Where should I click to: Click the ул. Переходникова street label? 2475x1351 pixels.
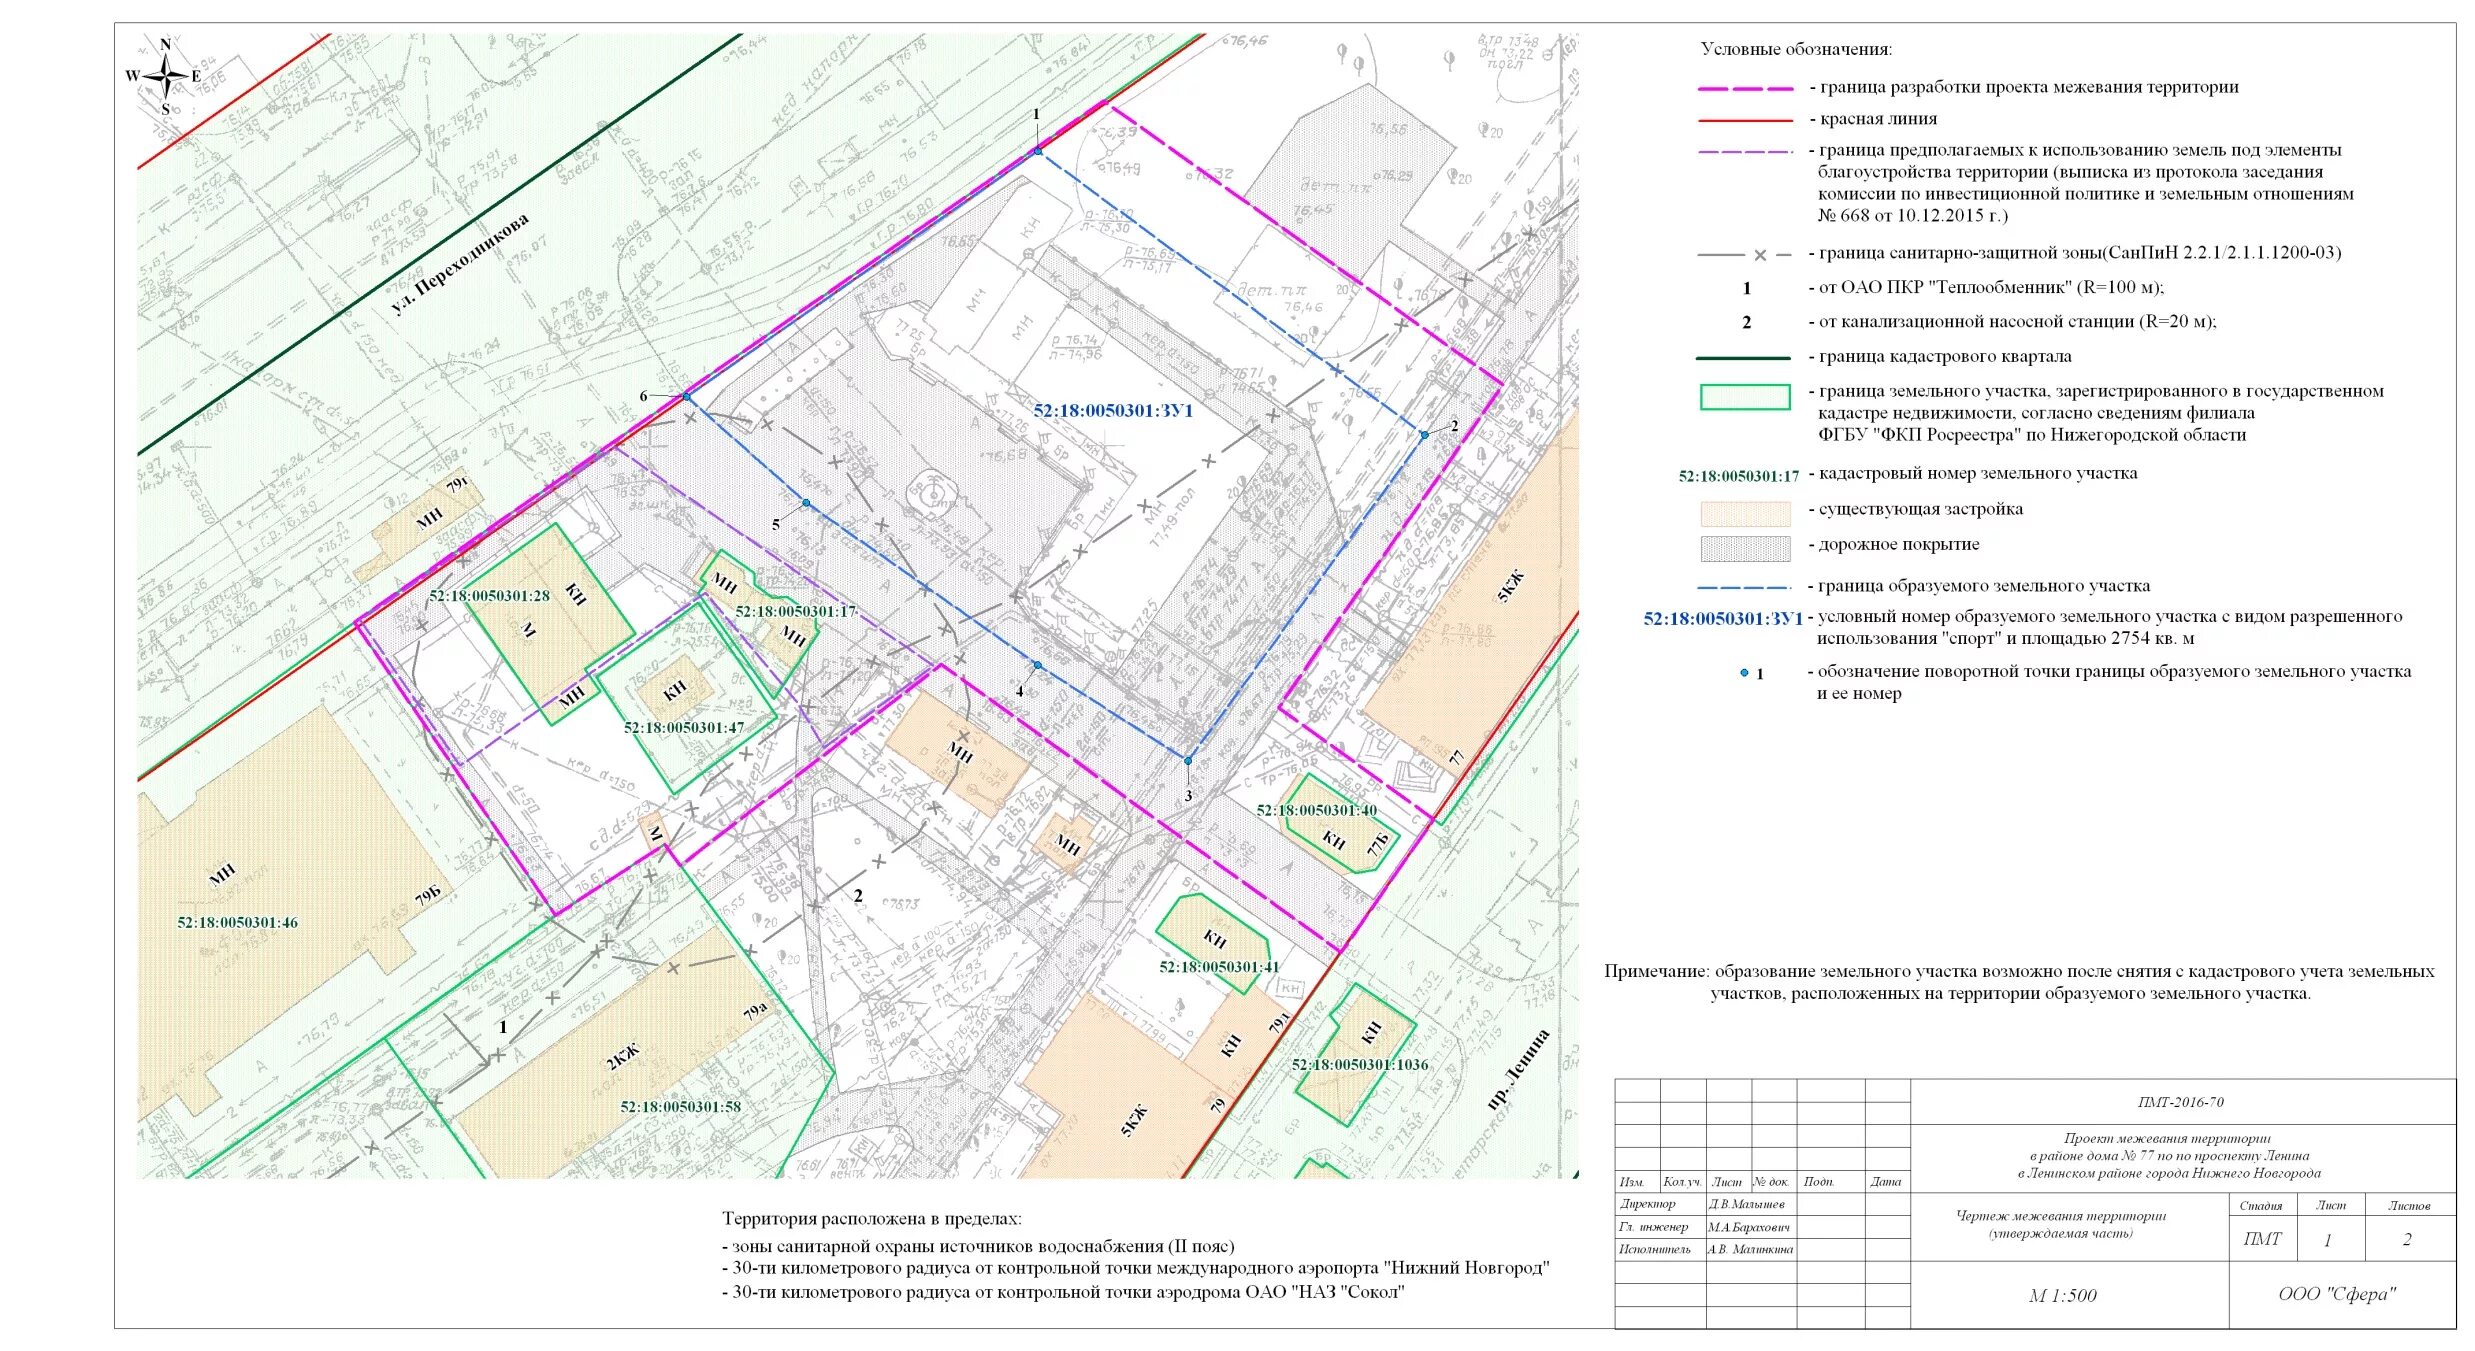[459, 265]
